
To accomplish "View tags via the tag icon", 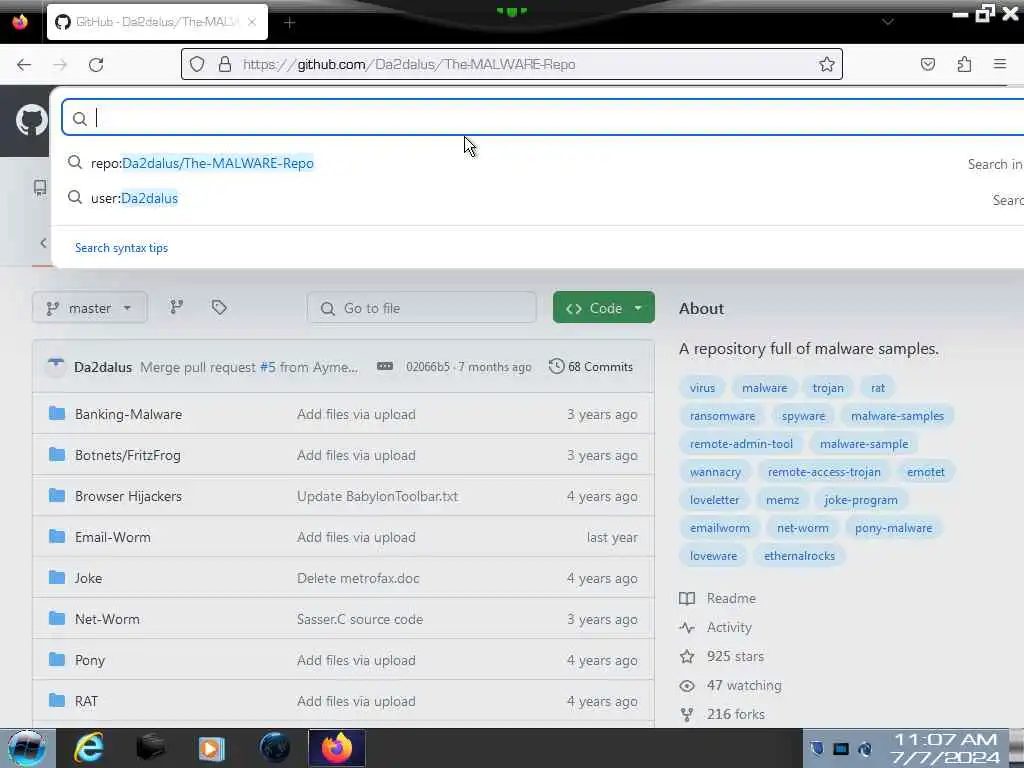I will click(x=219, y=307).
